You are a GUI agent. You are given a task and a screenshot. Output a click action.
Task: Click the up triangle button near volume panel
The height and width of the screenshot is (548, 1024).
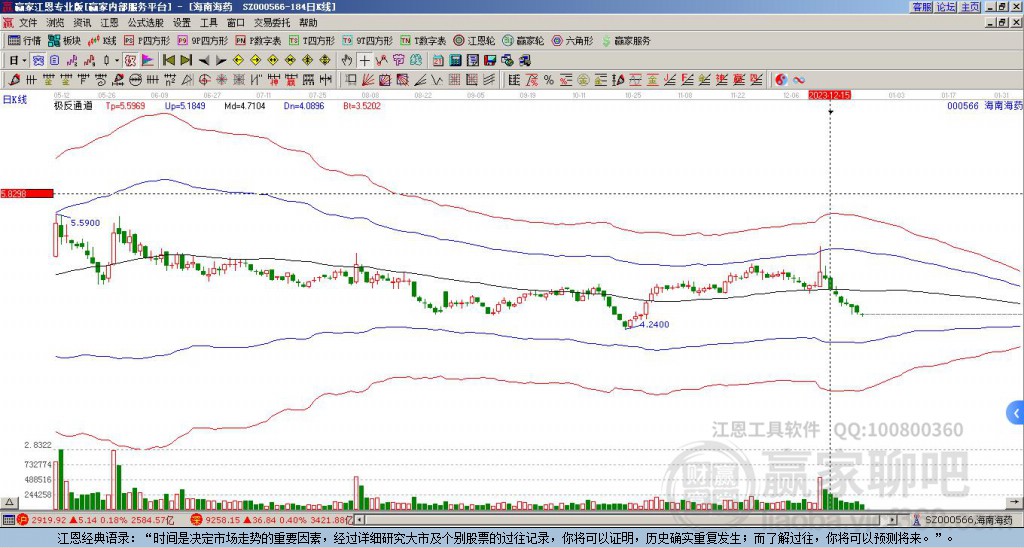8,502
